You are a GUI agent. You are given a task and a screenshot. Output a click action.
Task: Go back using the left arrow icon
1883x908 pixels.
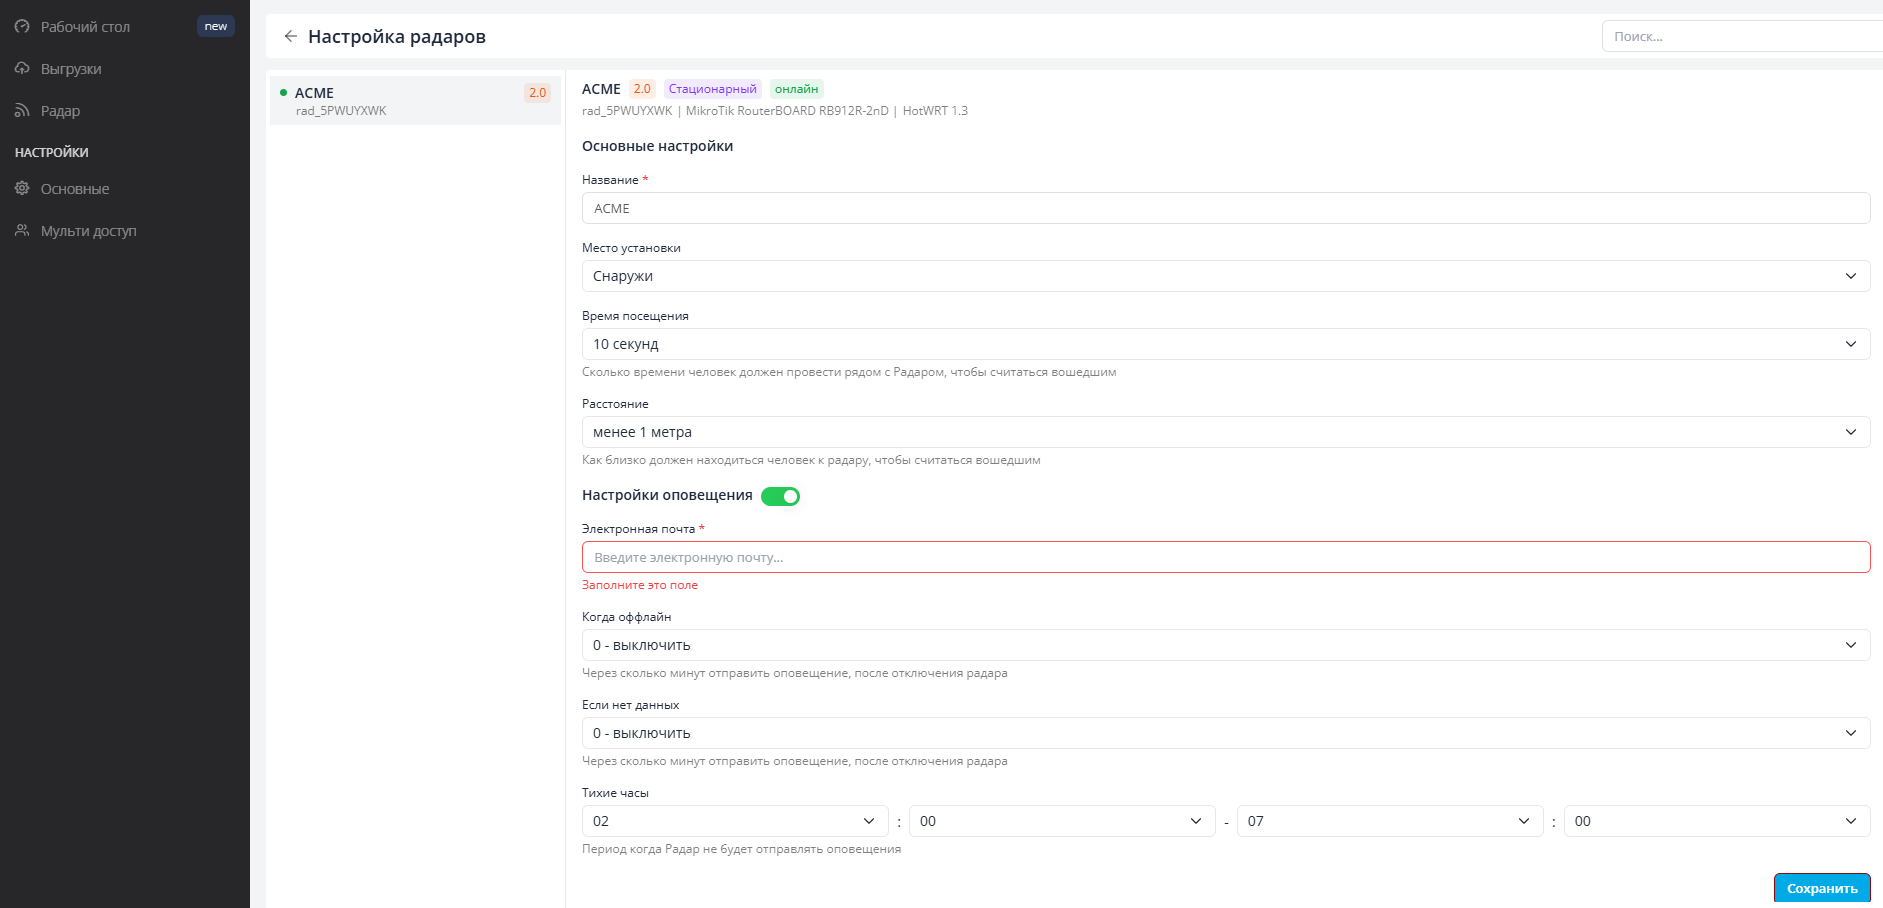click(x=291, y=36)
